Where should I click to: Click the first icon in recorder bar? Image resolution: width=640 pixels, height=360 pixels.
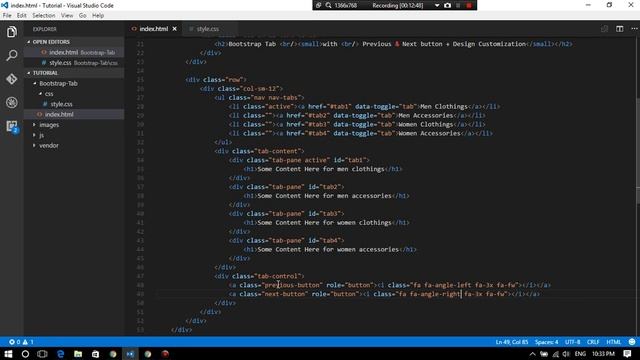318,5
